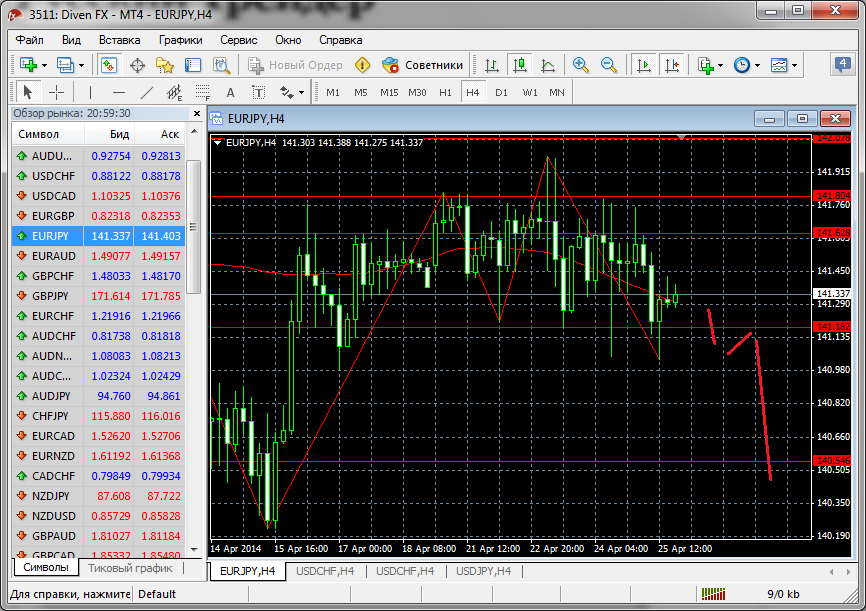This screenshot has height=611, width=866.
Task: Expand New Chart dropdown arrow
Action: click(x=45, y=66)
